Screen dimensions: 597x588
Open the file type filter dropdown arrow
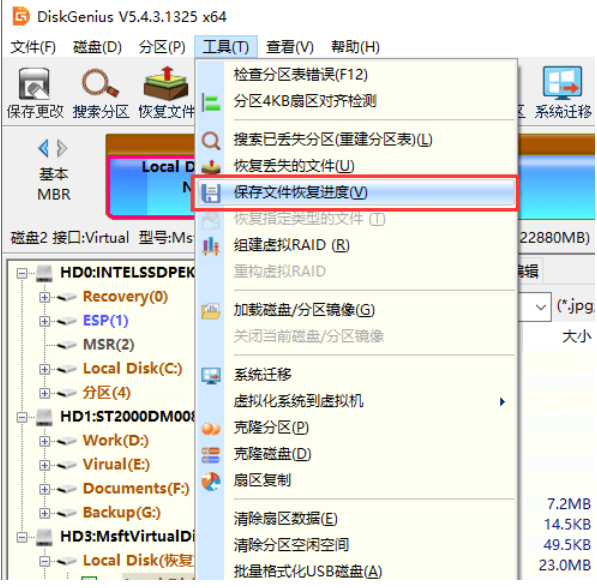[540, 307]
